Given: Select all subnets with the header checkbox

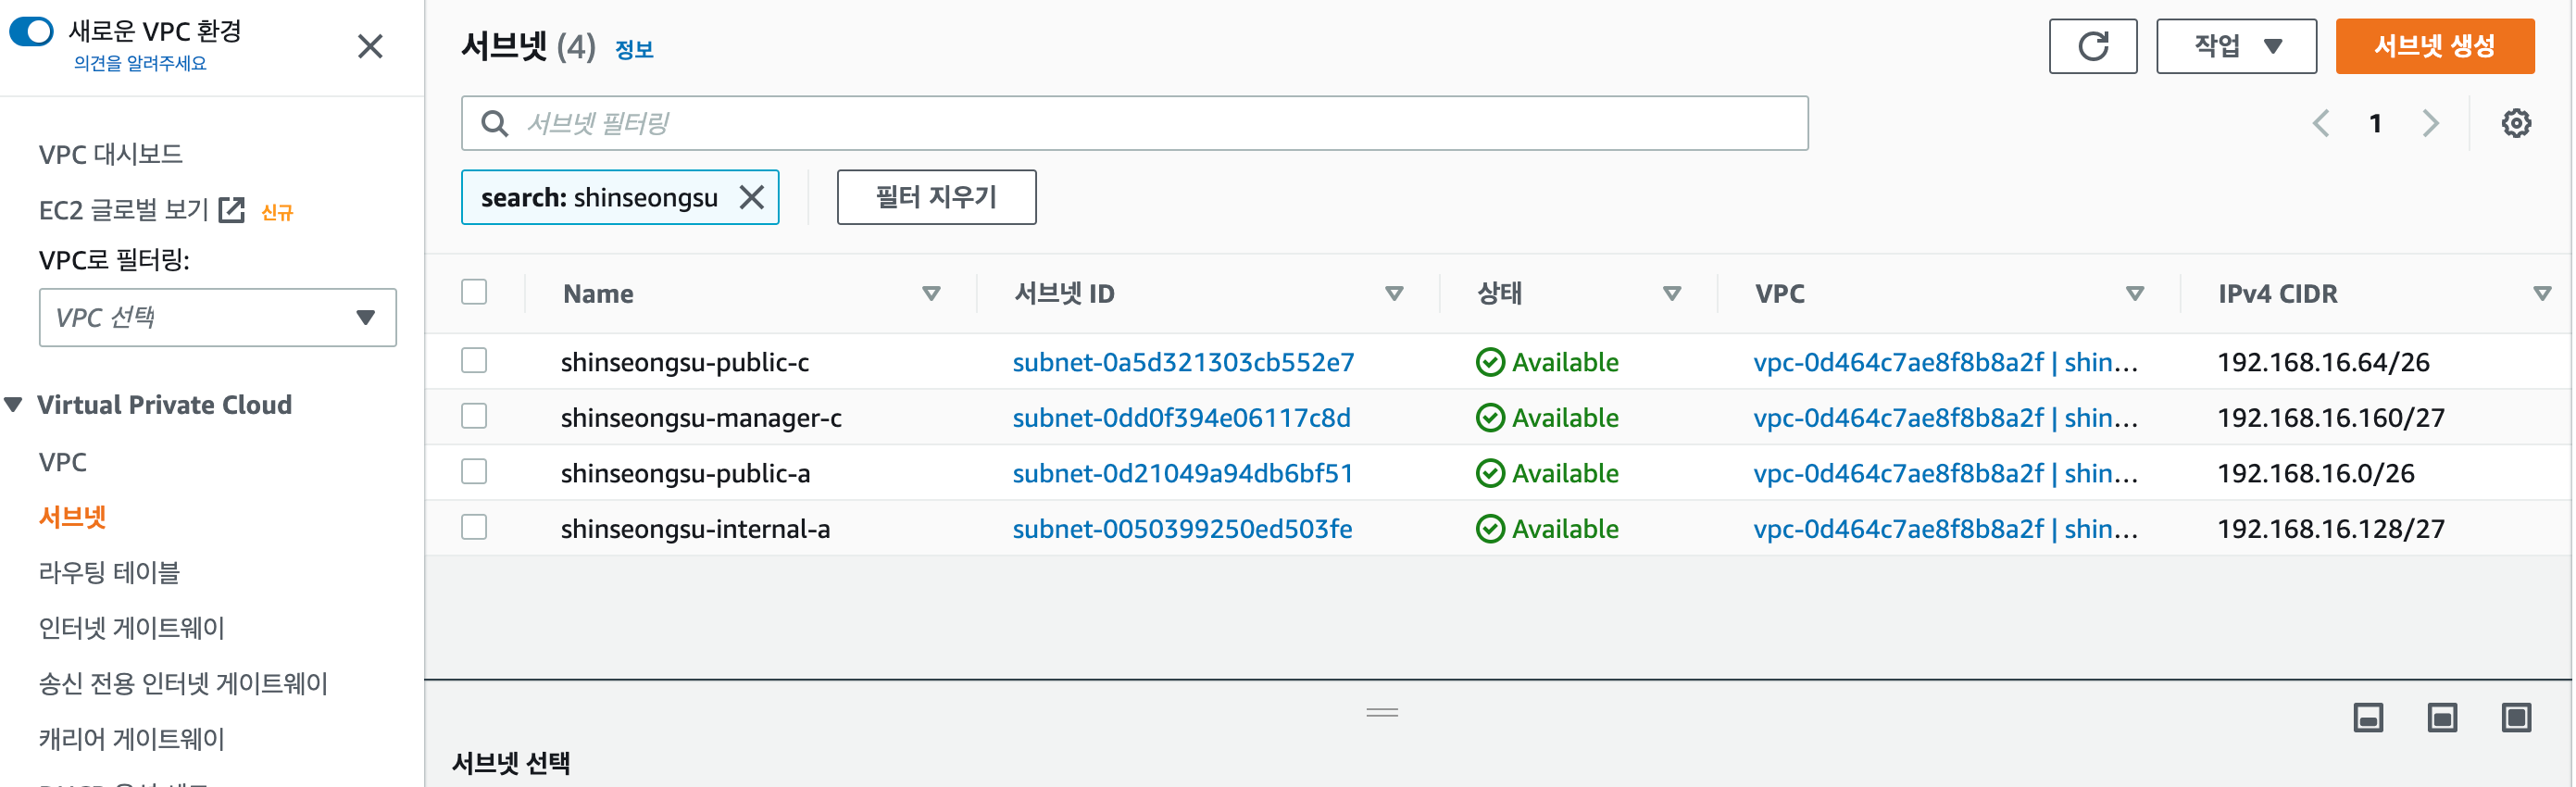Looking at the screenshot, I should [x=474, y=292].
